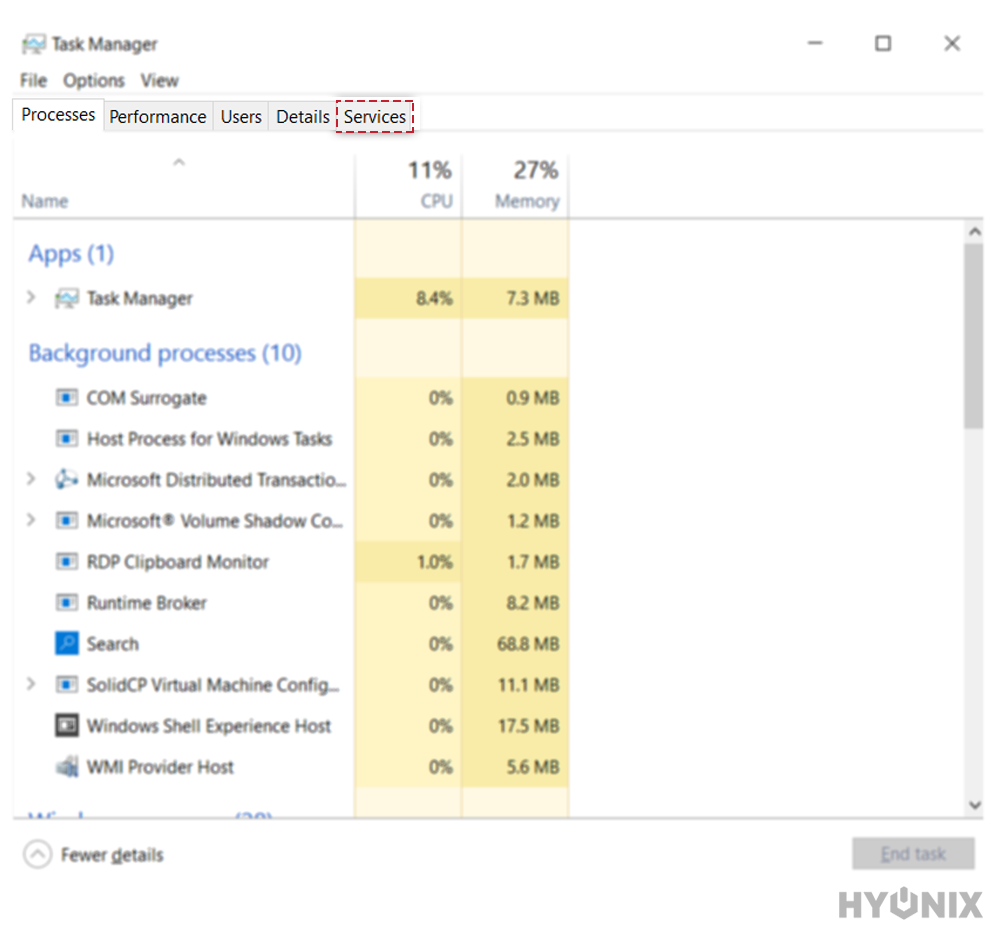Click the Task Manager title bar icon

[x=34, y=43]
